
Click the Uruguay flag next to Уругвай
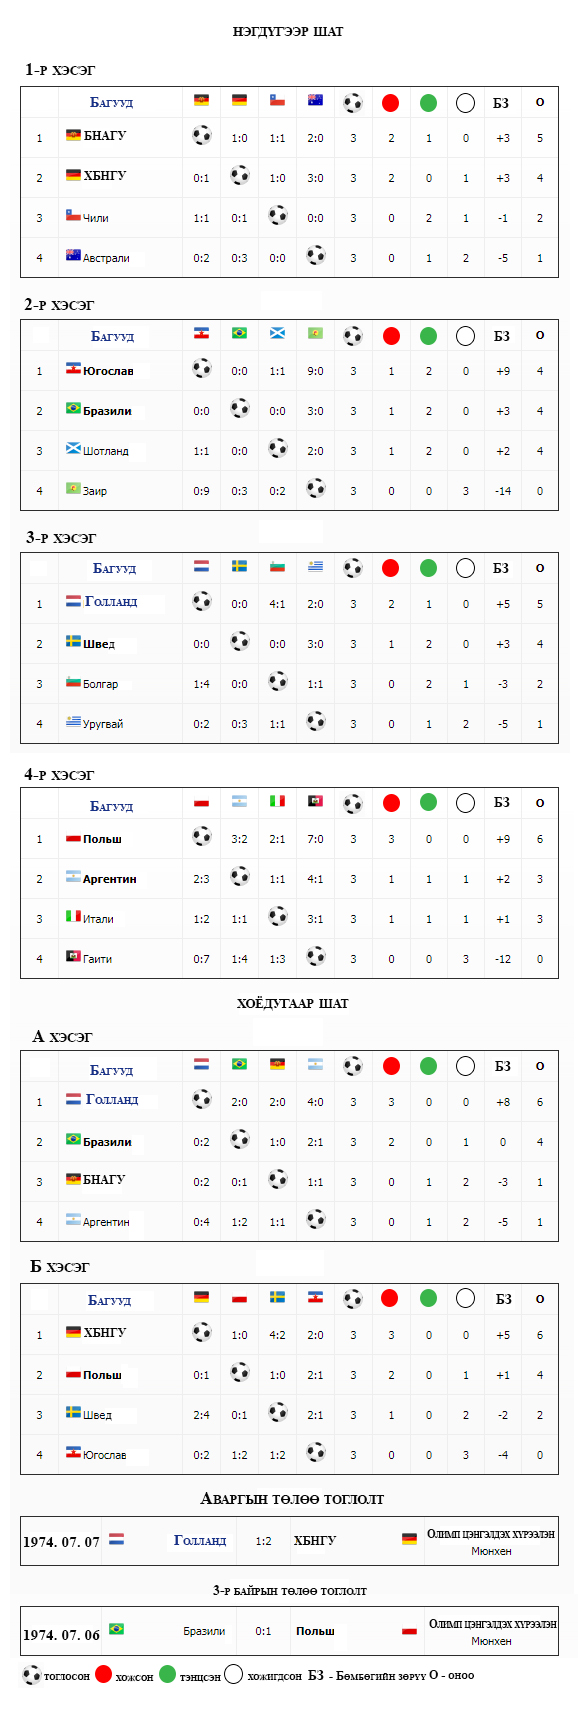click(73, 721)
